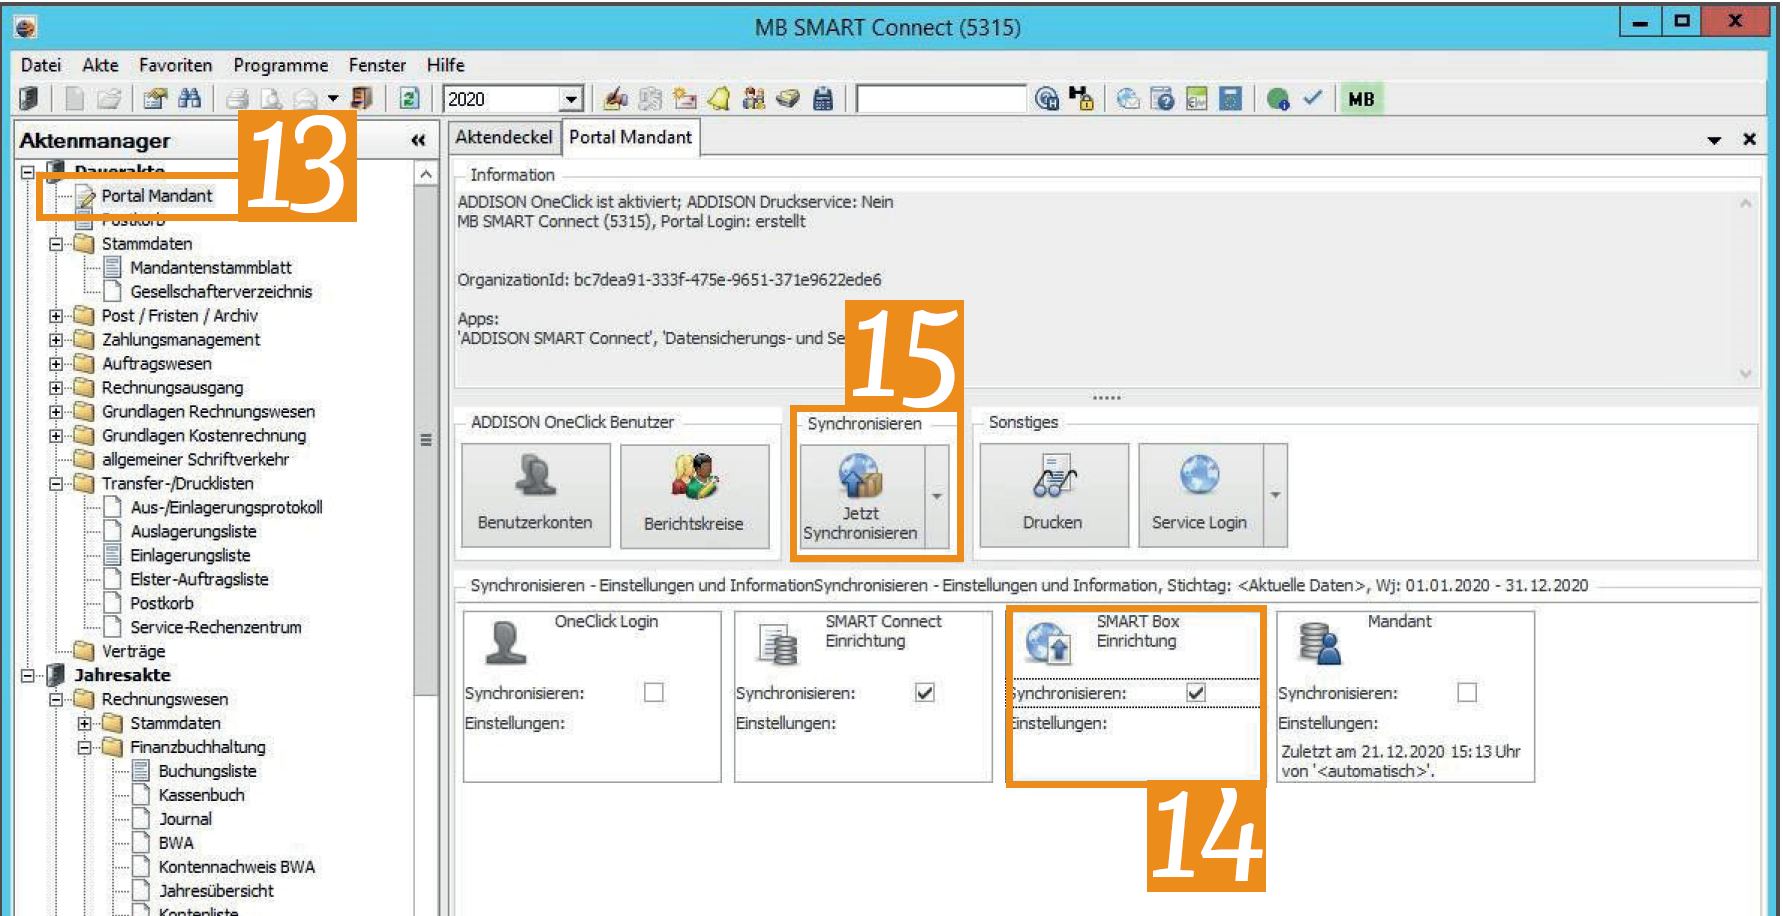
Task: Click the two-people users toolbar icon
Action: coord(754,98)
